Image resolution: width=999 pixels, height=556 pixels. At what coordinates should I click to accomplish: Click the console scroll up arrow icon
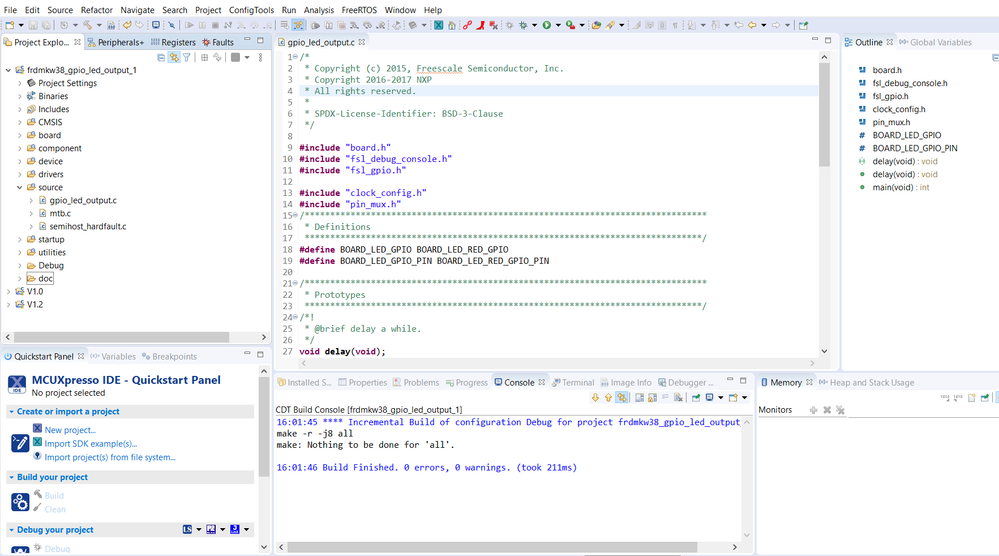pos(608,397)
